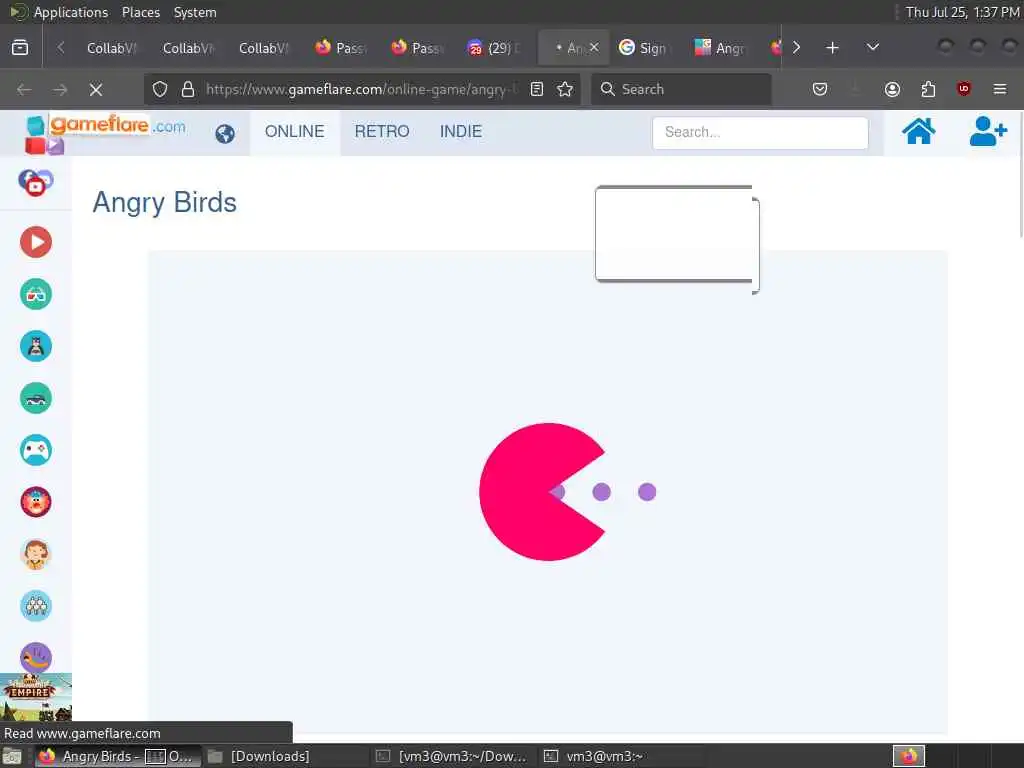Switch to the first Pass tab

point(340,48)
